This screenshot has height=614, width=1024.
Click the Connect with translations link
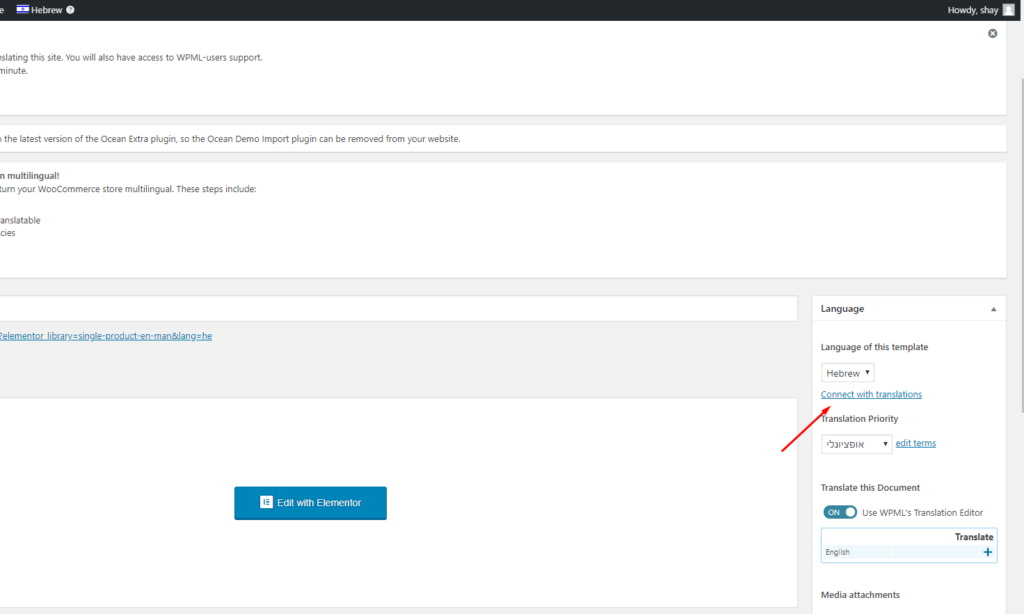pos(871,395)
